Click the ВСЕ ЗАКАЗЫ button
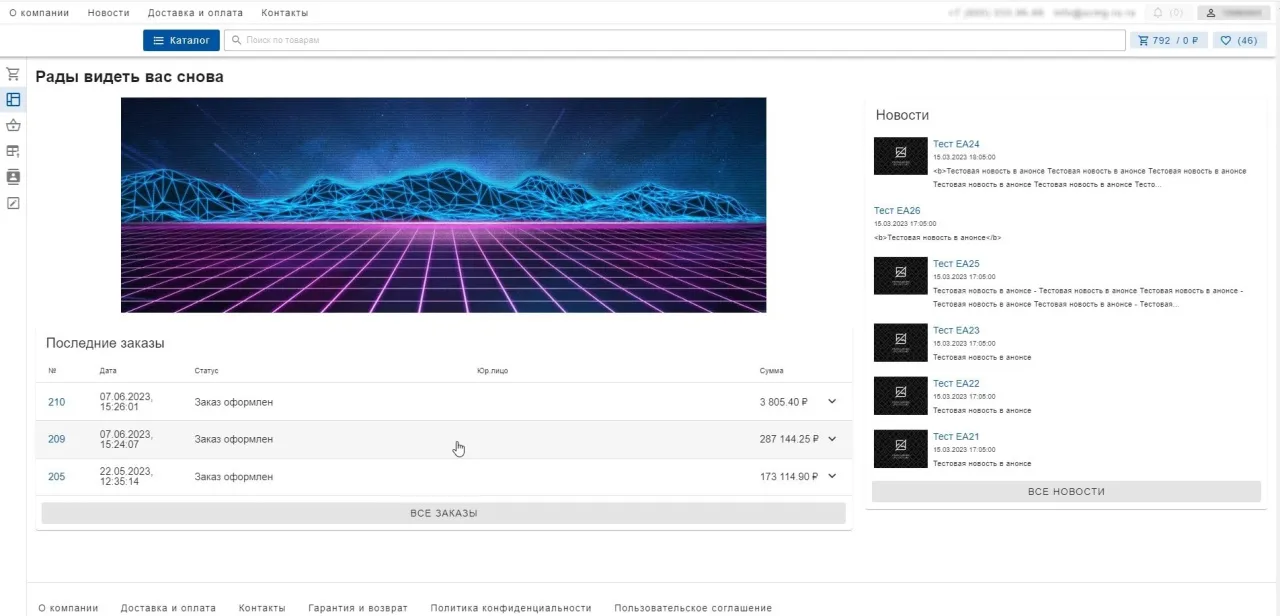1280x616 pixels. point(443,513)
